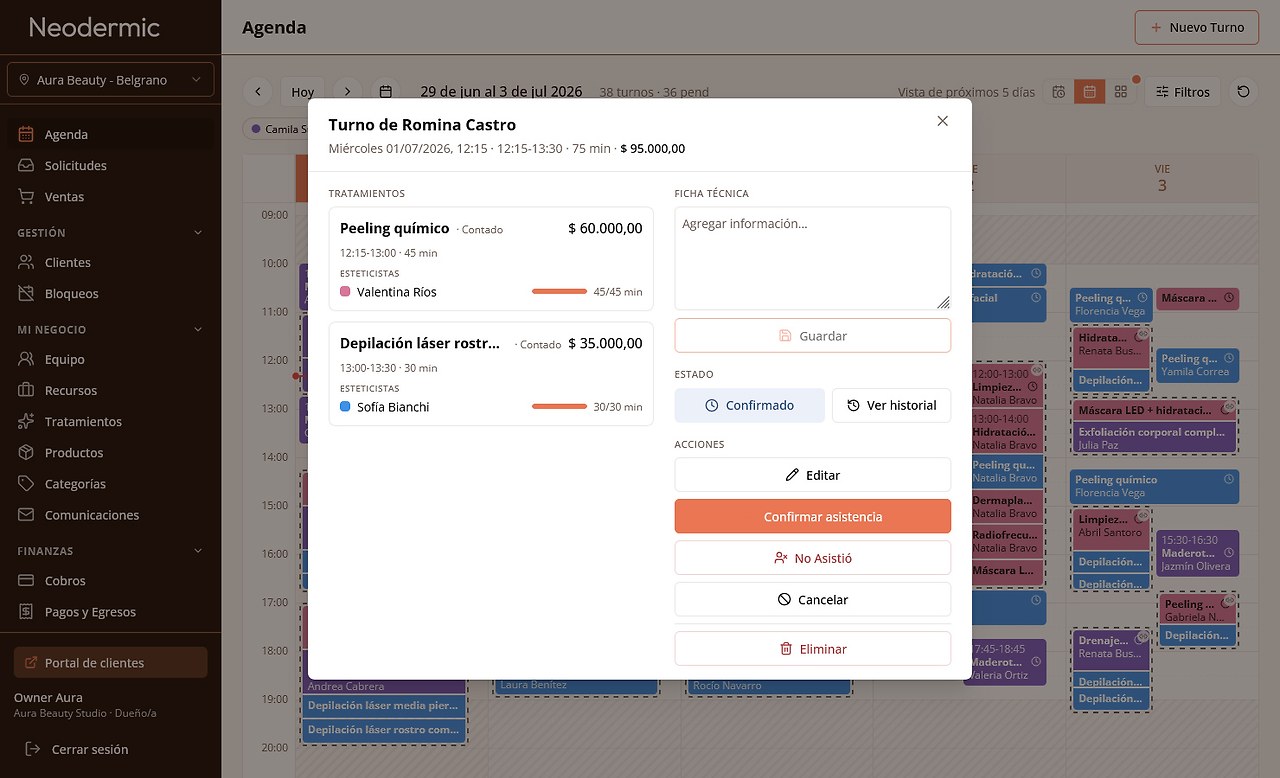The image size is (1280, 778).
Task: Save ficha técnica with Guardar
Action: click(812, 336)
